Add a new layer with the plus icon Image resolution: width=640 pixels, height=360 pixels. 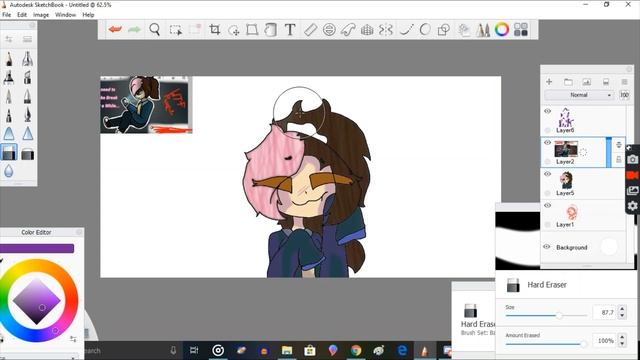549,82
